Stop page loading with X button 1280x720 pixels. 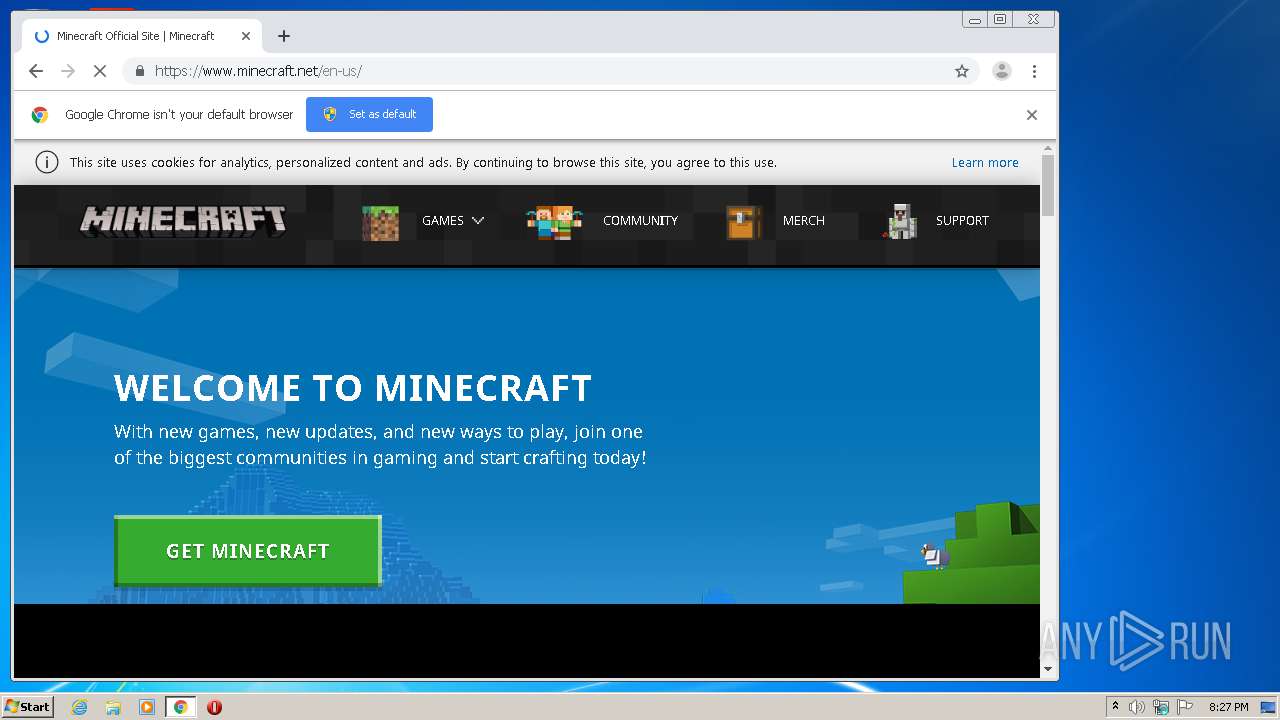tap(100, 71)
